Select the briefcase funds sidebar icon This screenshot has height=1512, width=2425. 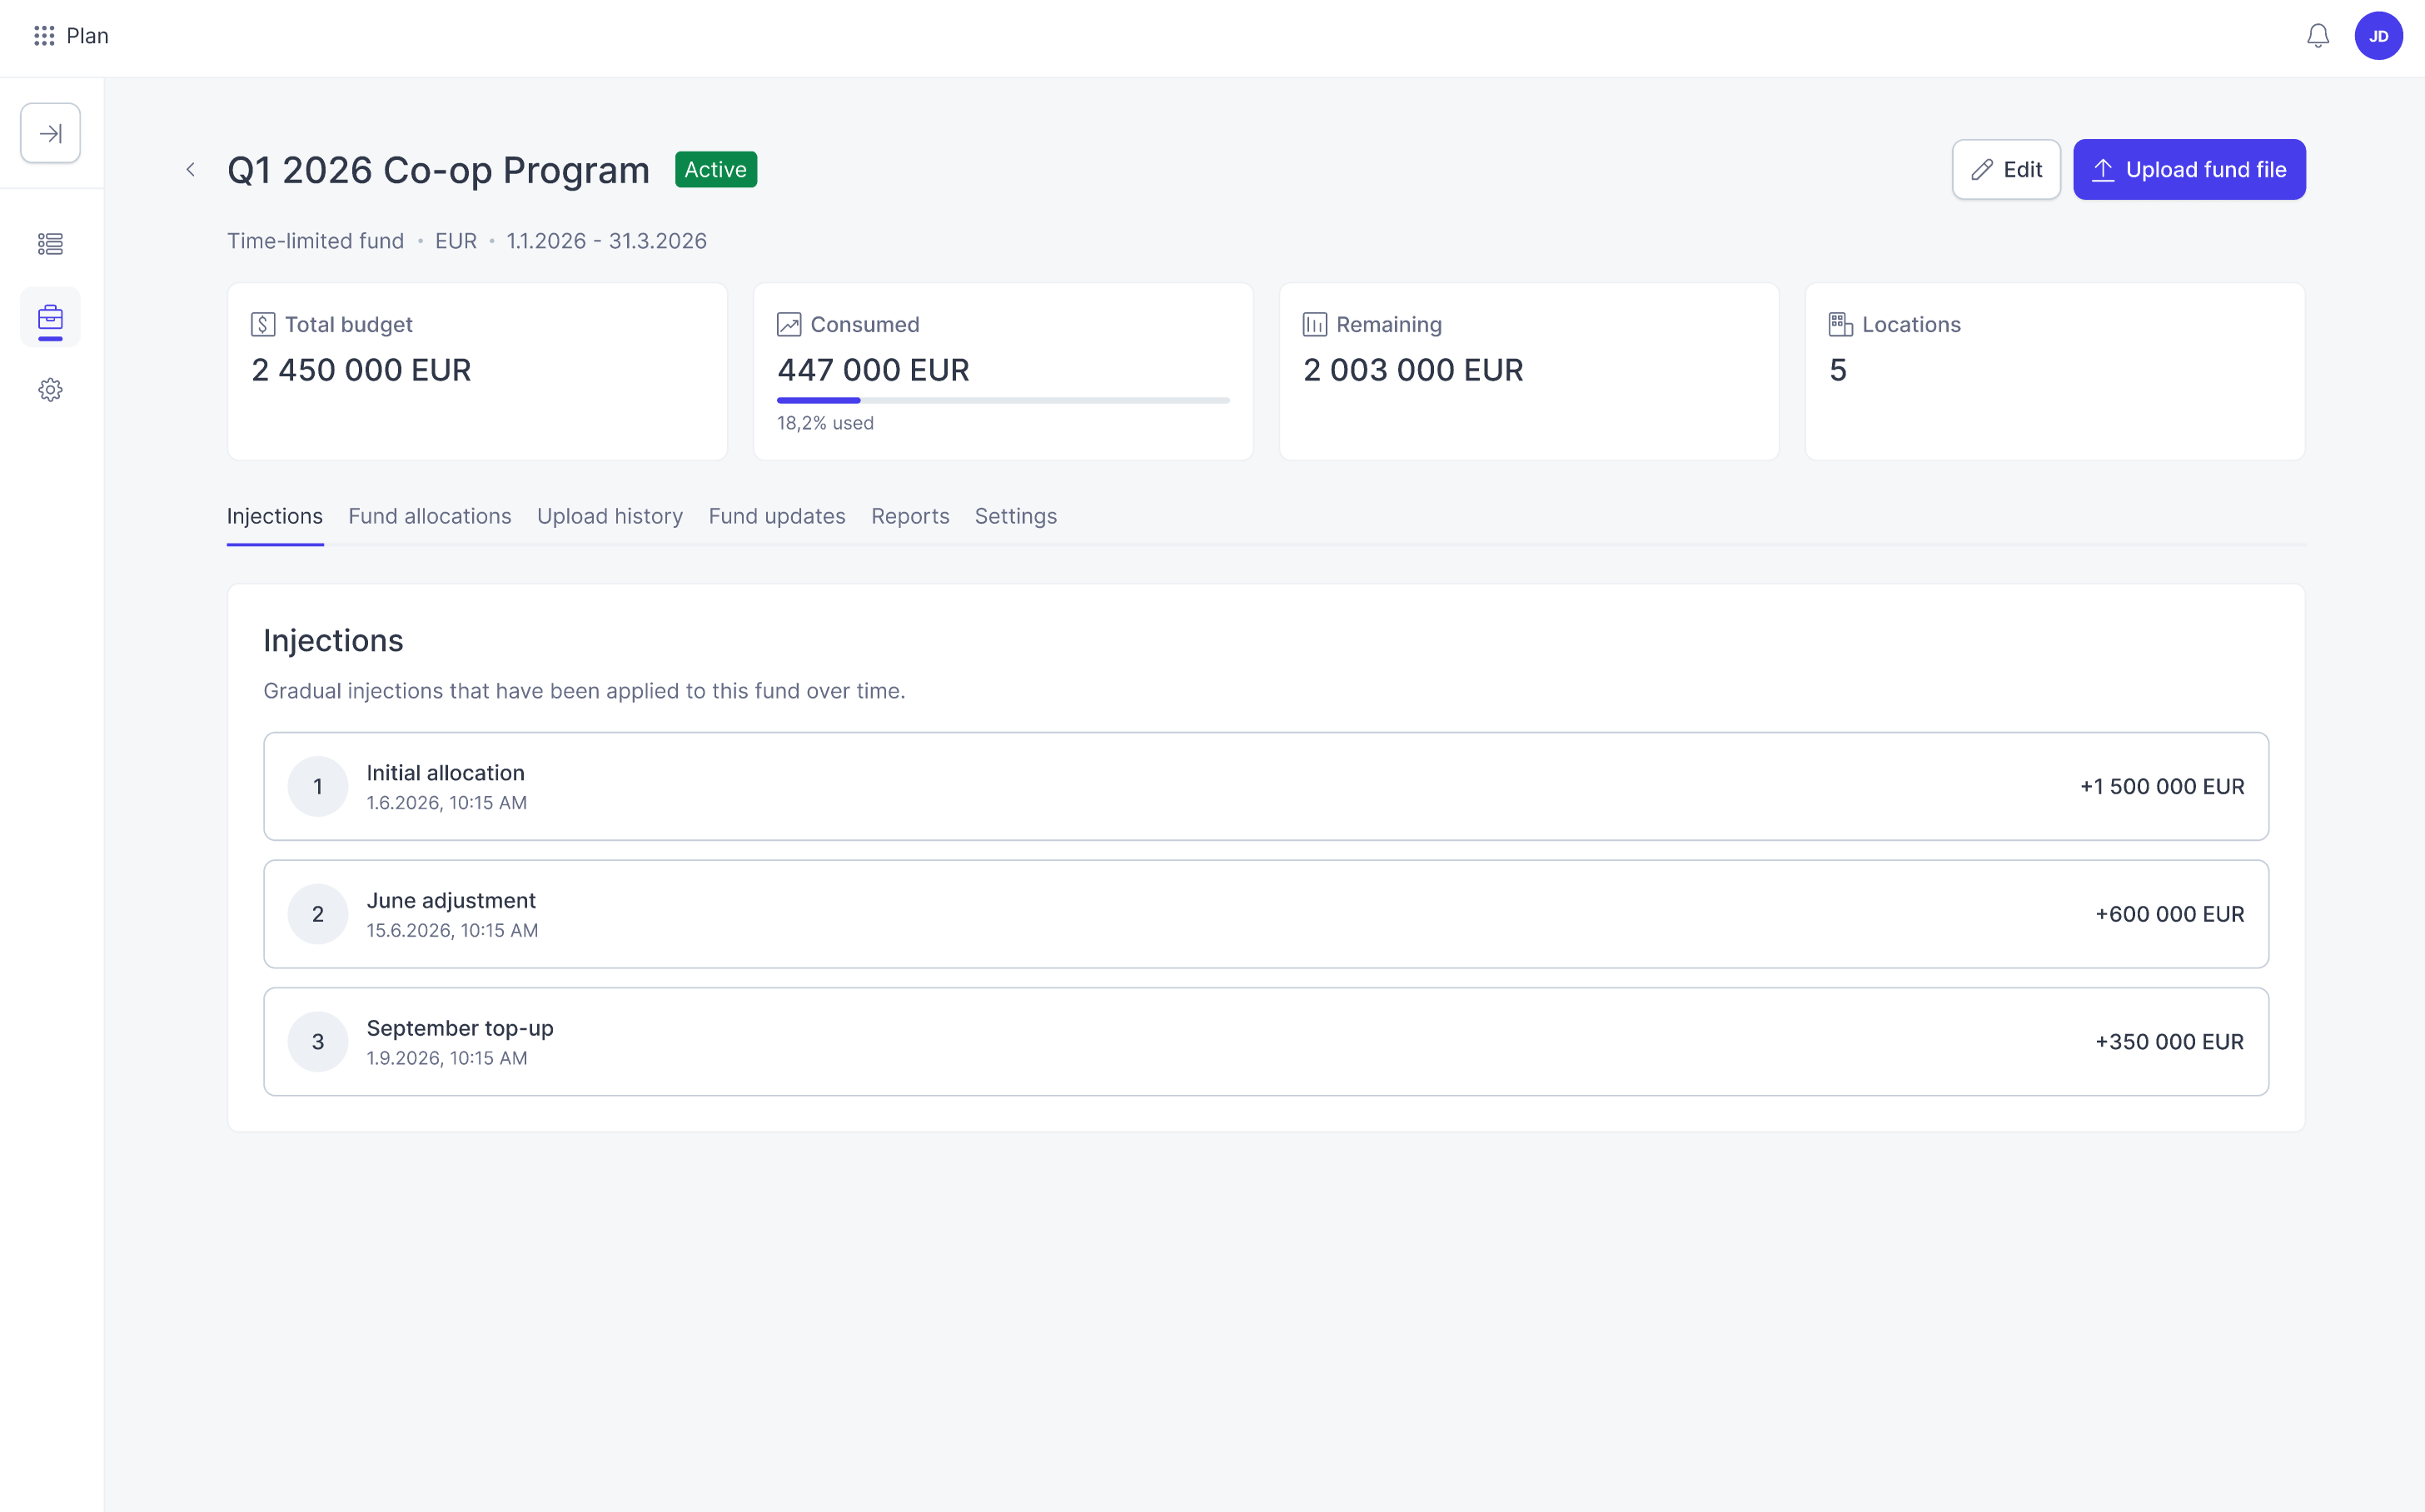[50, 318]
